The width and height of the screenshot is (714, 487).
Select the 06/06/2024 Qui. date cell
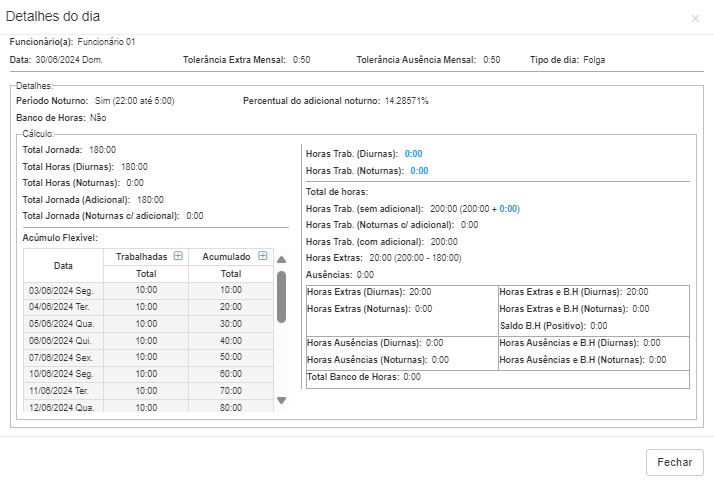click(x=63, y=341)
